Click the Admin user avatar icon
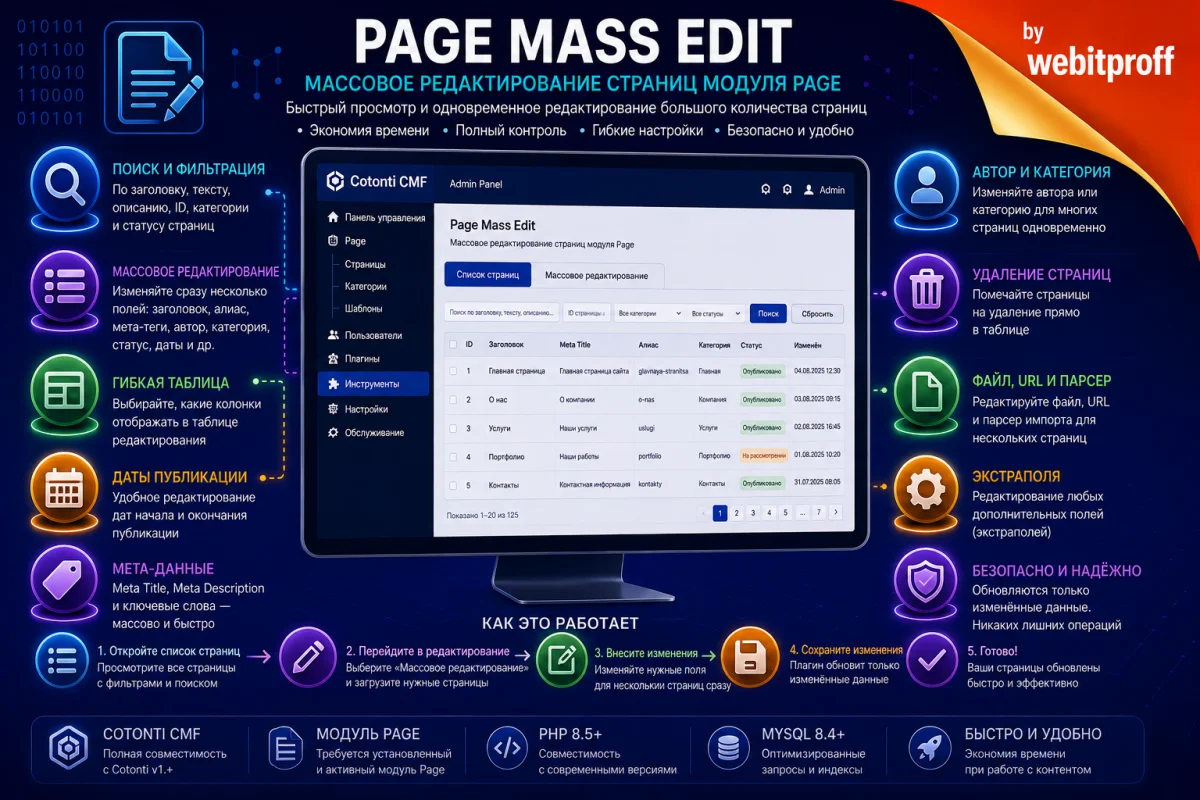Viewport: 1200px width, 800px height. coord(809,189)
